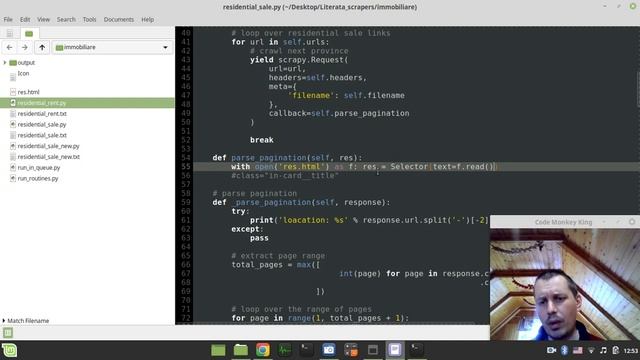
Task: Open the power battery tray icon
Action: (x=616, y=350)
